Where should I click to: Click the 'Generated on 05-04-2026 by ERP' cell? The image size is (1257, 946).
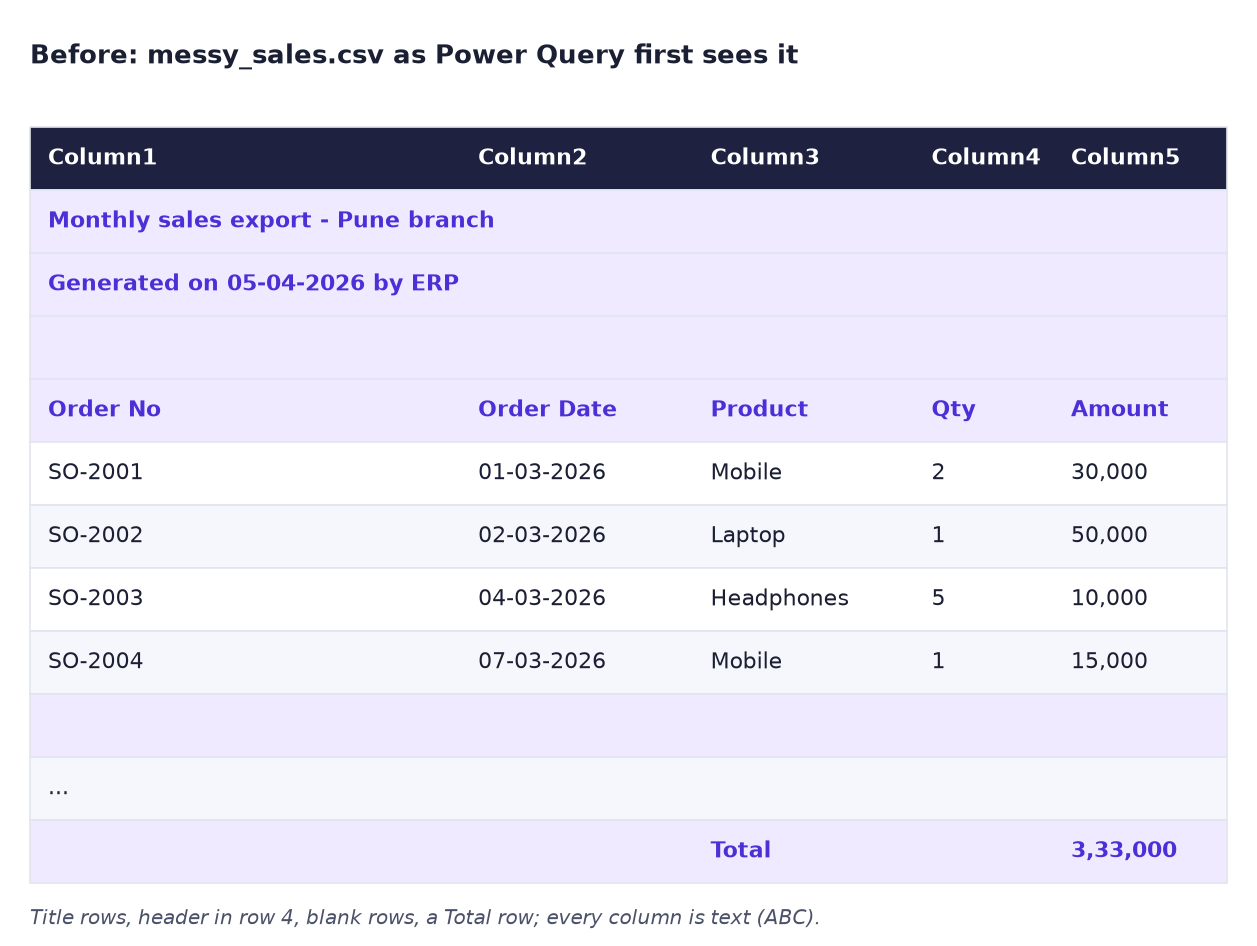(x=253, y=284)
